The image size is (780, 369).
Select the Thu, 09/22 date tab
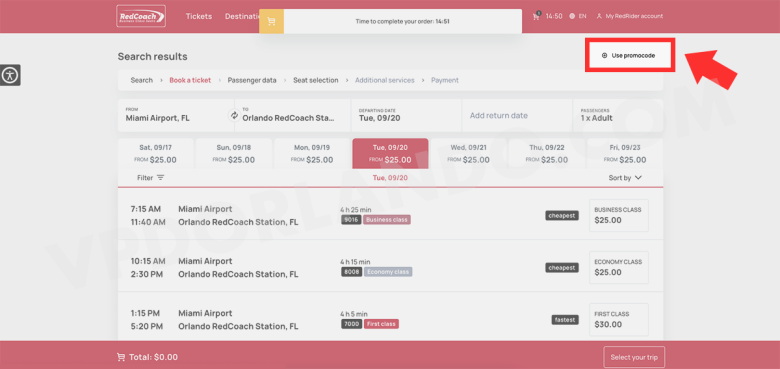(547, 154)
